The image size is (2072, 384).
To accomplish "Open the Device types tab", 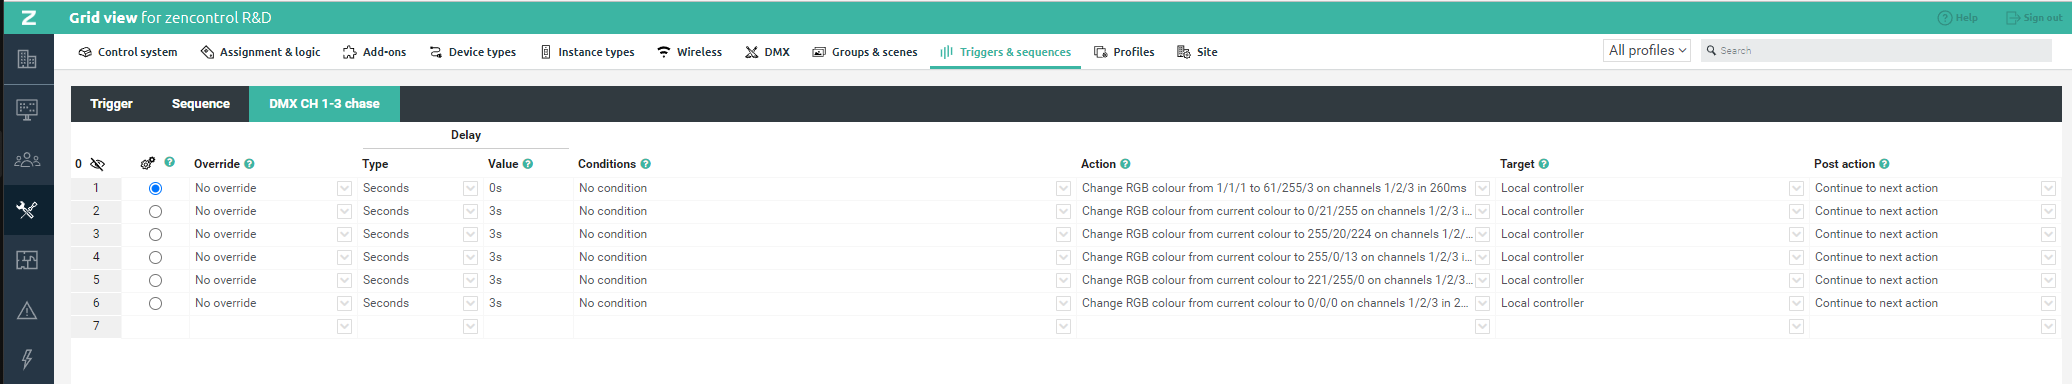I will (x=473, y=52).
